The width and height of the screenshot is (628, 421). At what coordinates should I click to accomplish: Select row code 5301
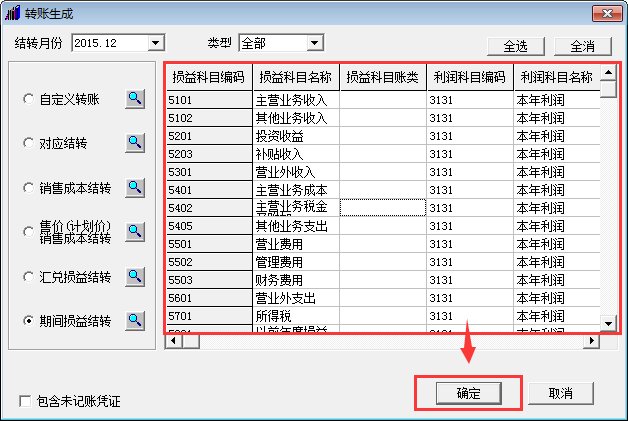click(x=209, y=172)
